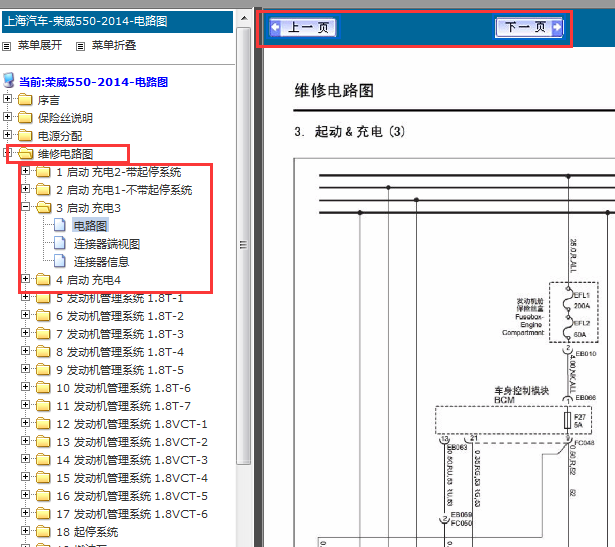Click folder icon of 4 启动 充电4

point(43,280)
